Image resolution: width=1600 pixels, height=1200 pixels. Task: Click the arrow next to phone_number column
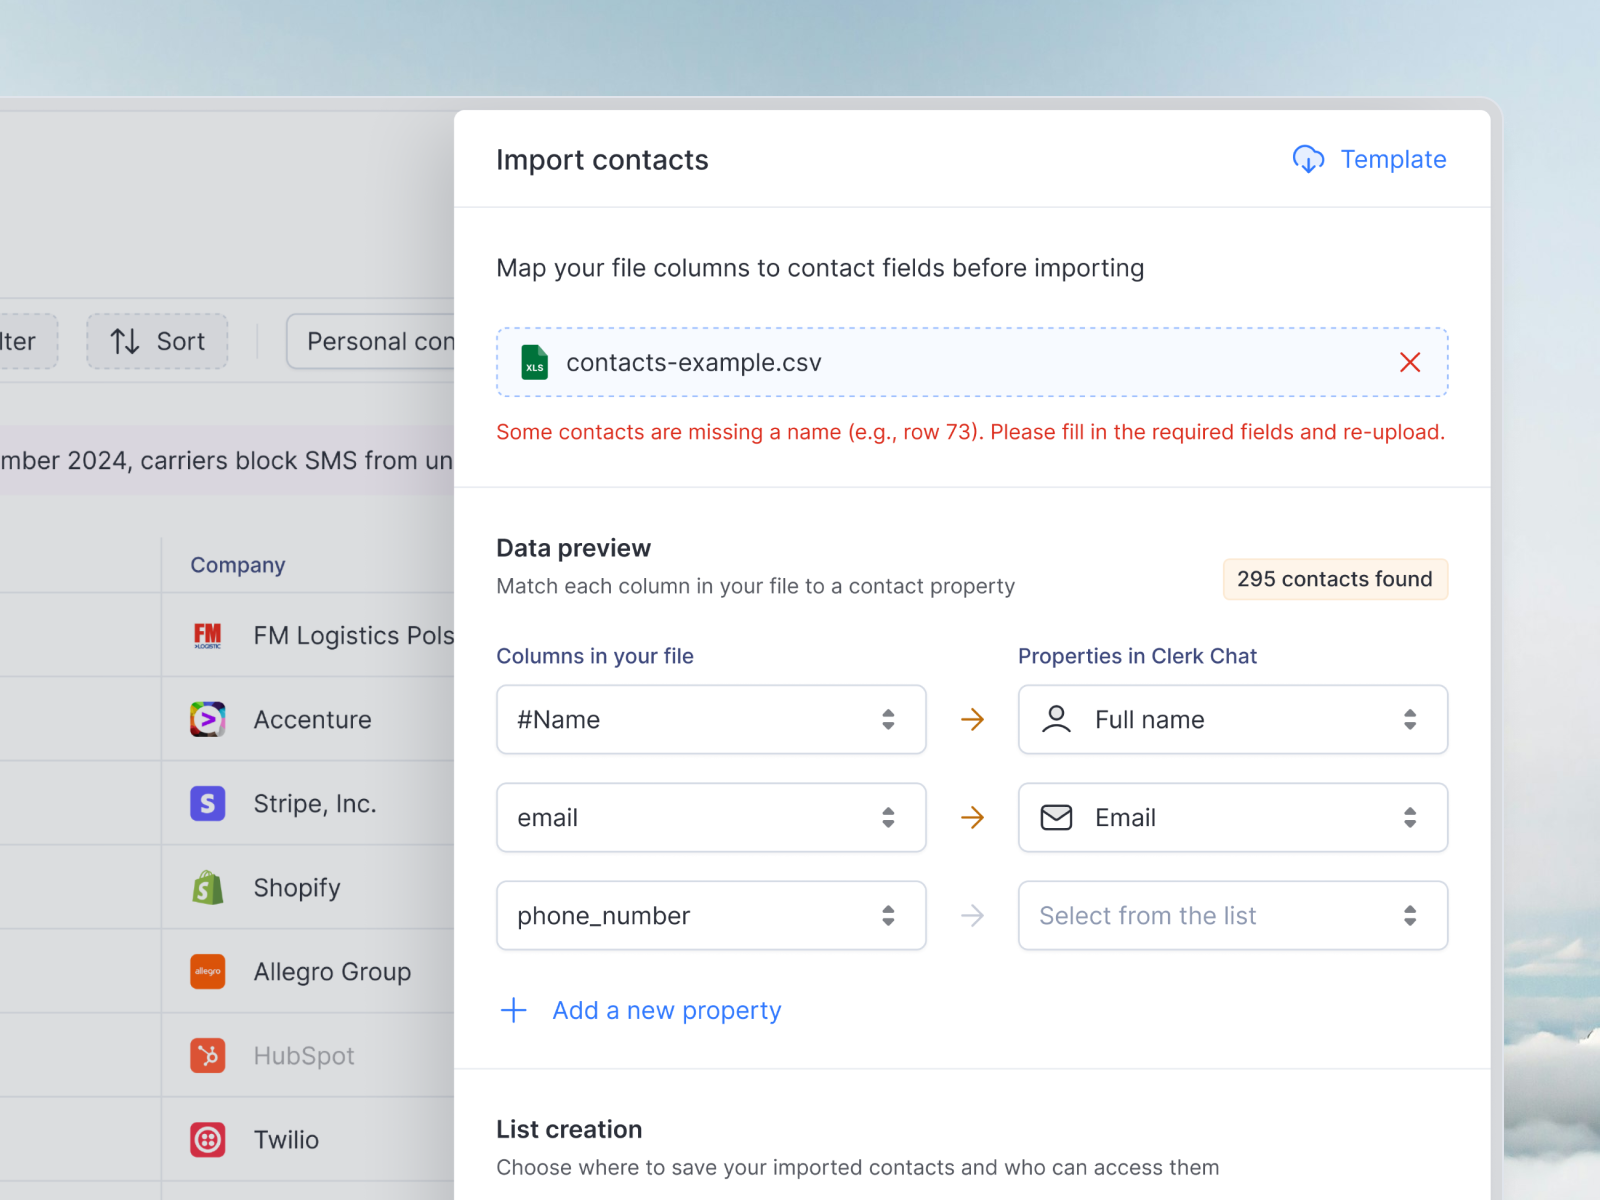coord(972,915)
